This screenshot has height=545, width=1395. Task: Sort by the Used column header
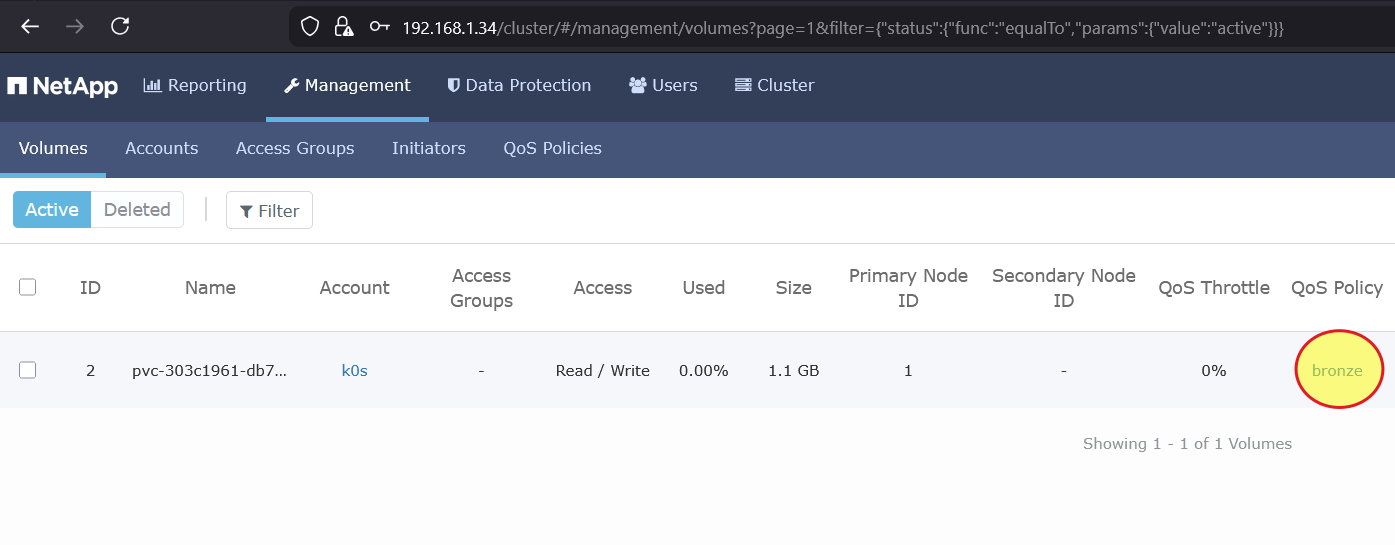pos(704,288)
